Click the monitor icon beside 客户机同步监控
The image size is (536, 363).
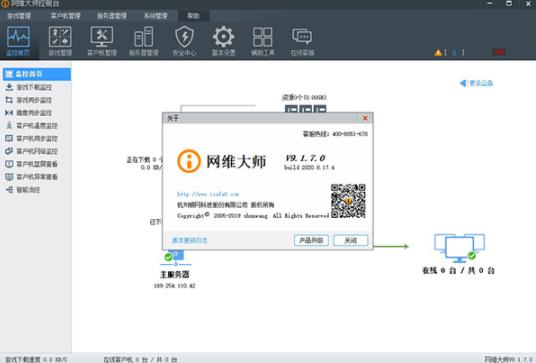pyautogui.click(x=9, y=138)
